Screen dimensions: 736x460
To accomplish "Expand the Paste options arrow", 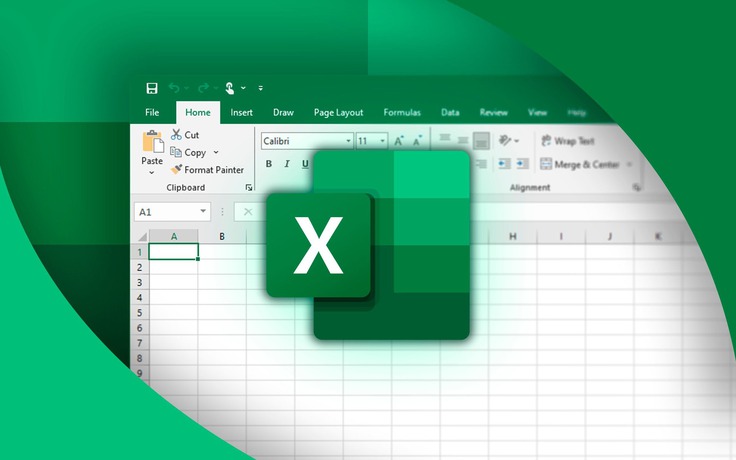I will 152,173.
